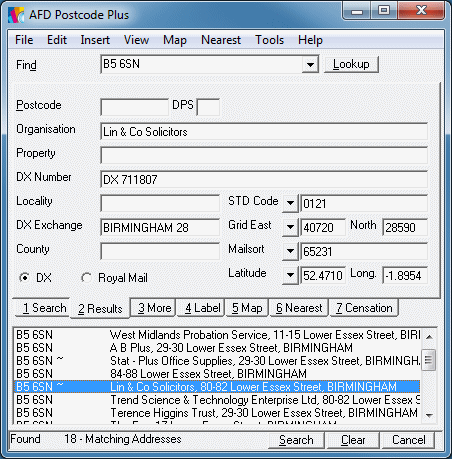Focus the Postcode input field
Image resolution: width=452 pixels, height=459 pixels.
[135, 107]
